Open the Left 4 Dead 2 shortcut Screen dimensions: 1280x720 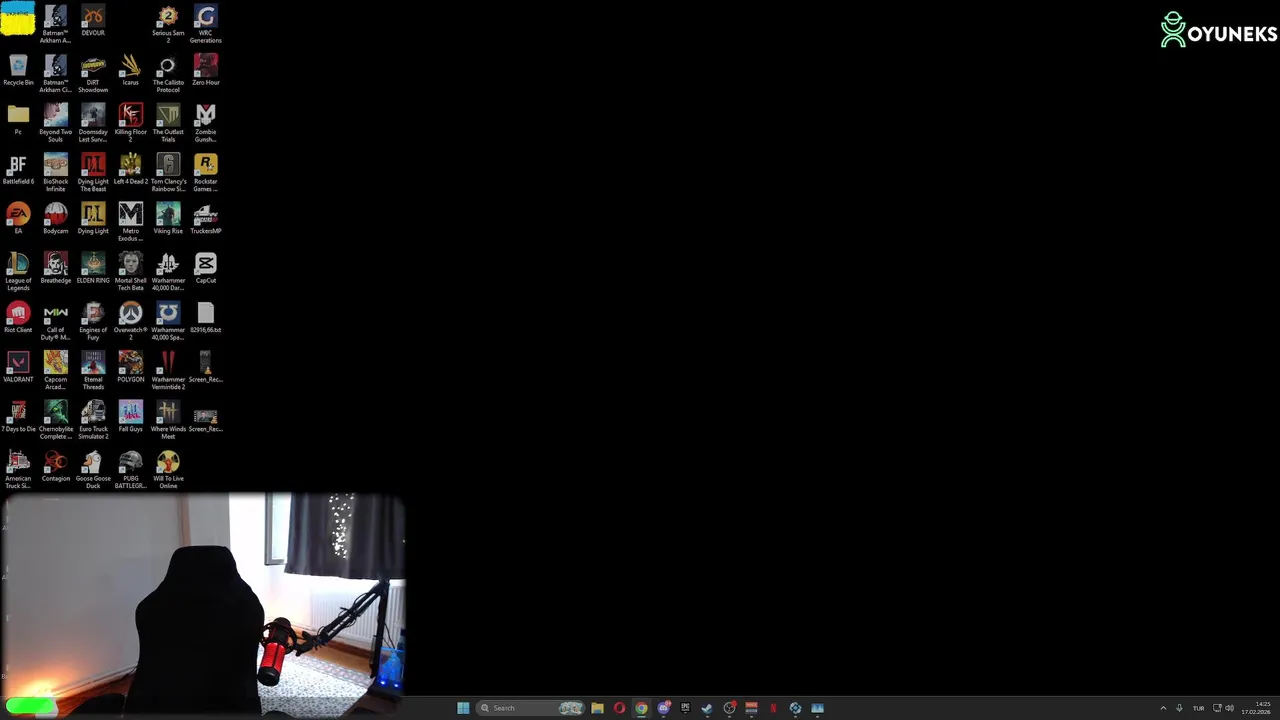[130, 169]
